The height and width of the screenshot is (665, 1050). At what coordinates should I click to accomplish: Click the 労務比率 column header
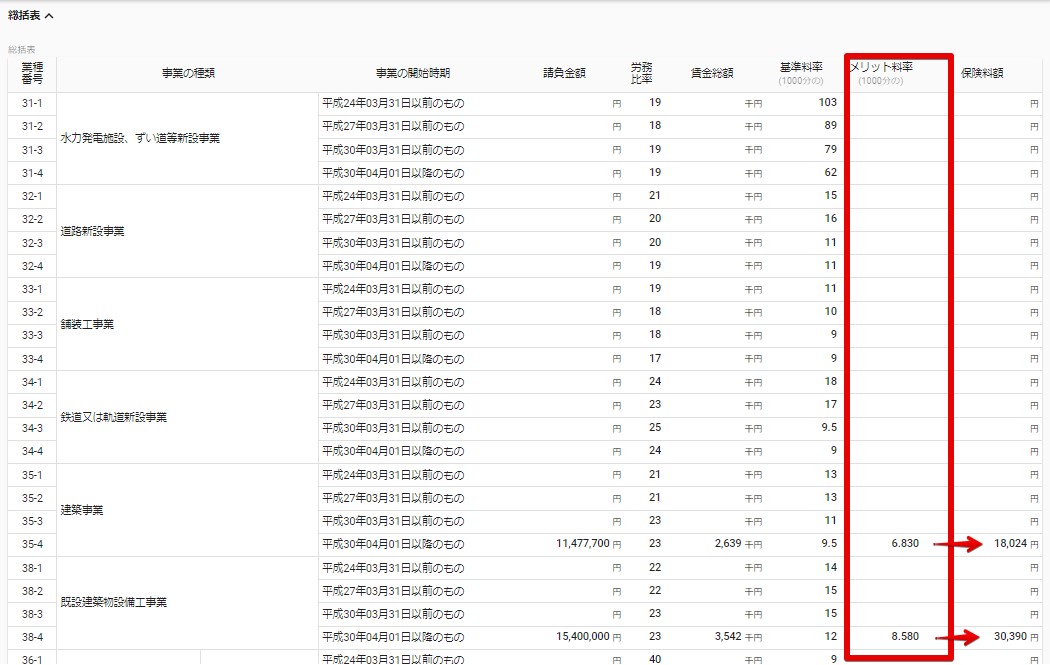(641, 73)
